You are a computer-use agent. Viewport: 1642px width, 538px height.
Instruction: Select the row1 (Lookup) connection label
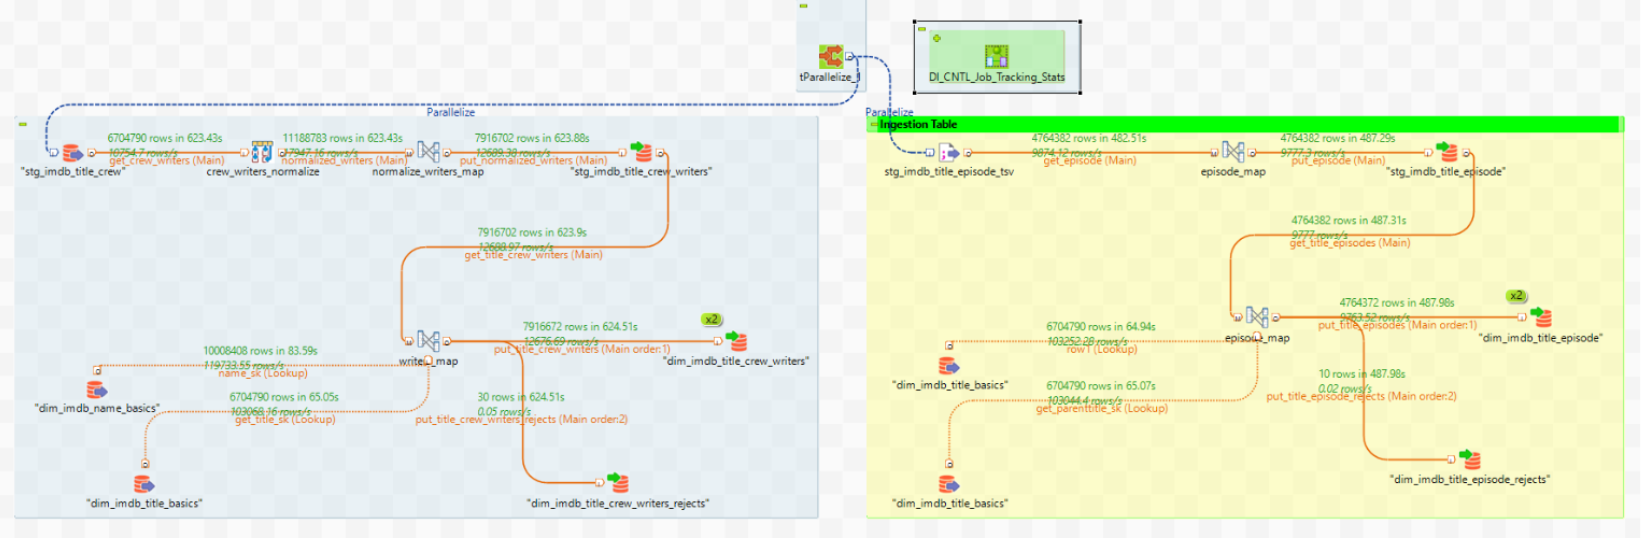(x=1101, y=349)
